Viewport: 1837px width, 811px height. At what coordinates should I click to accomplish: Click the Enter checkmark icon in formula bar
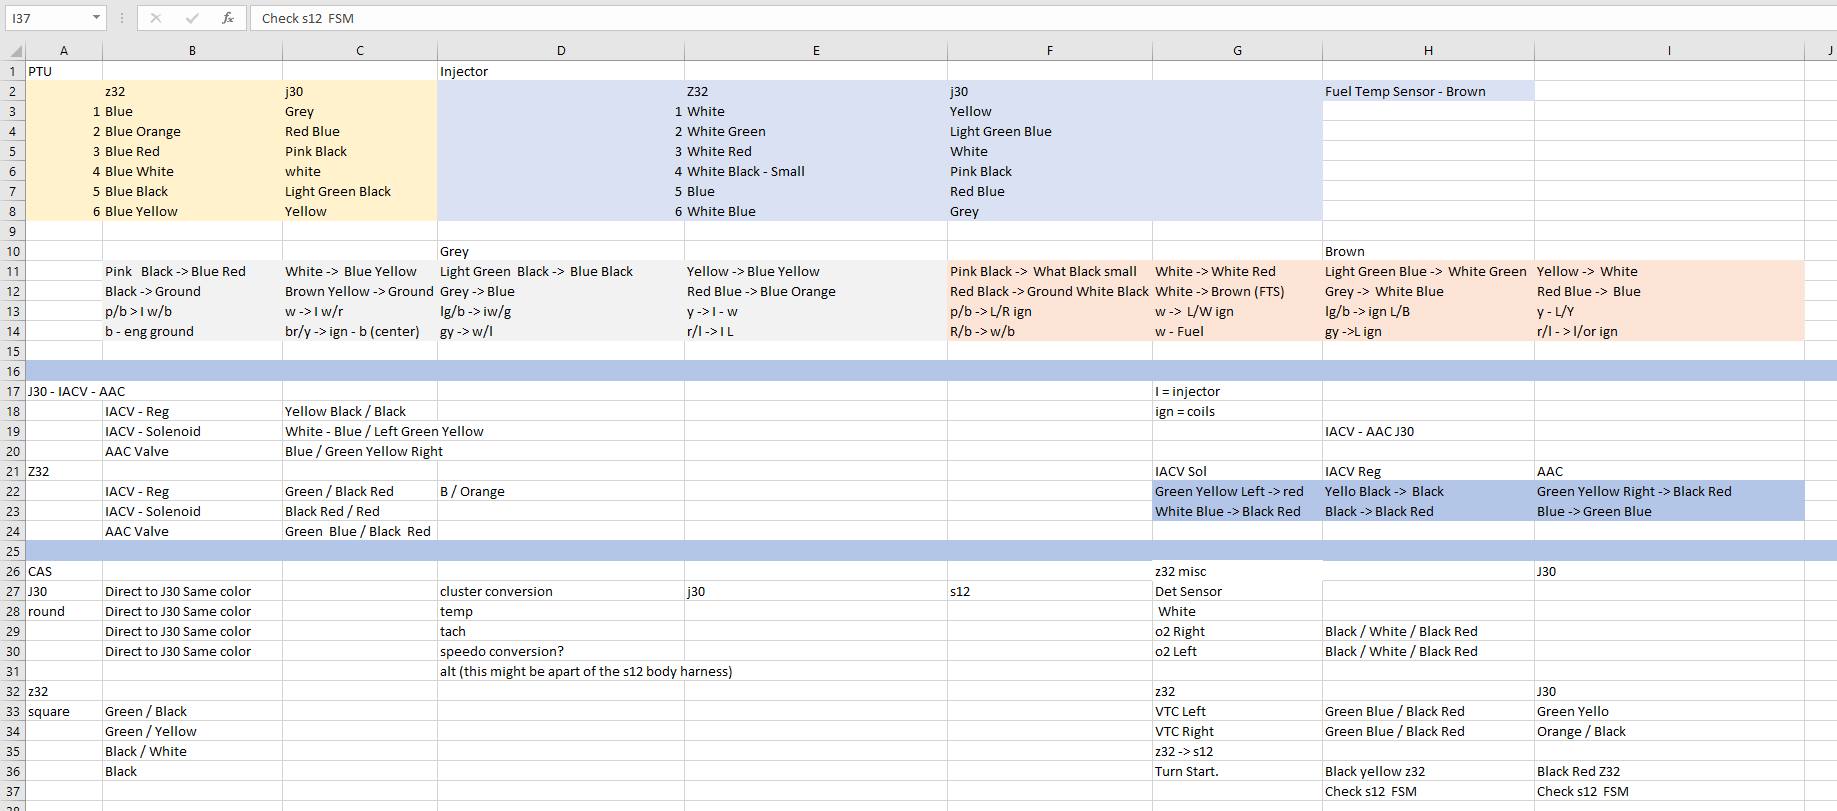coord(192,18)
